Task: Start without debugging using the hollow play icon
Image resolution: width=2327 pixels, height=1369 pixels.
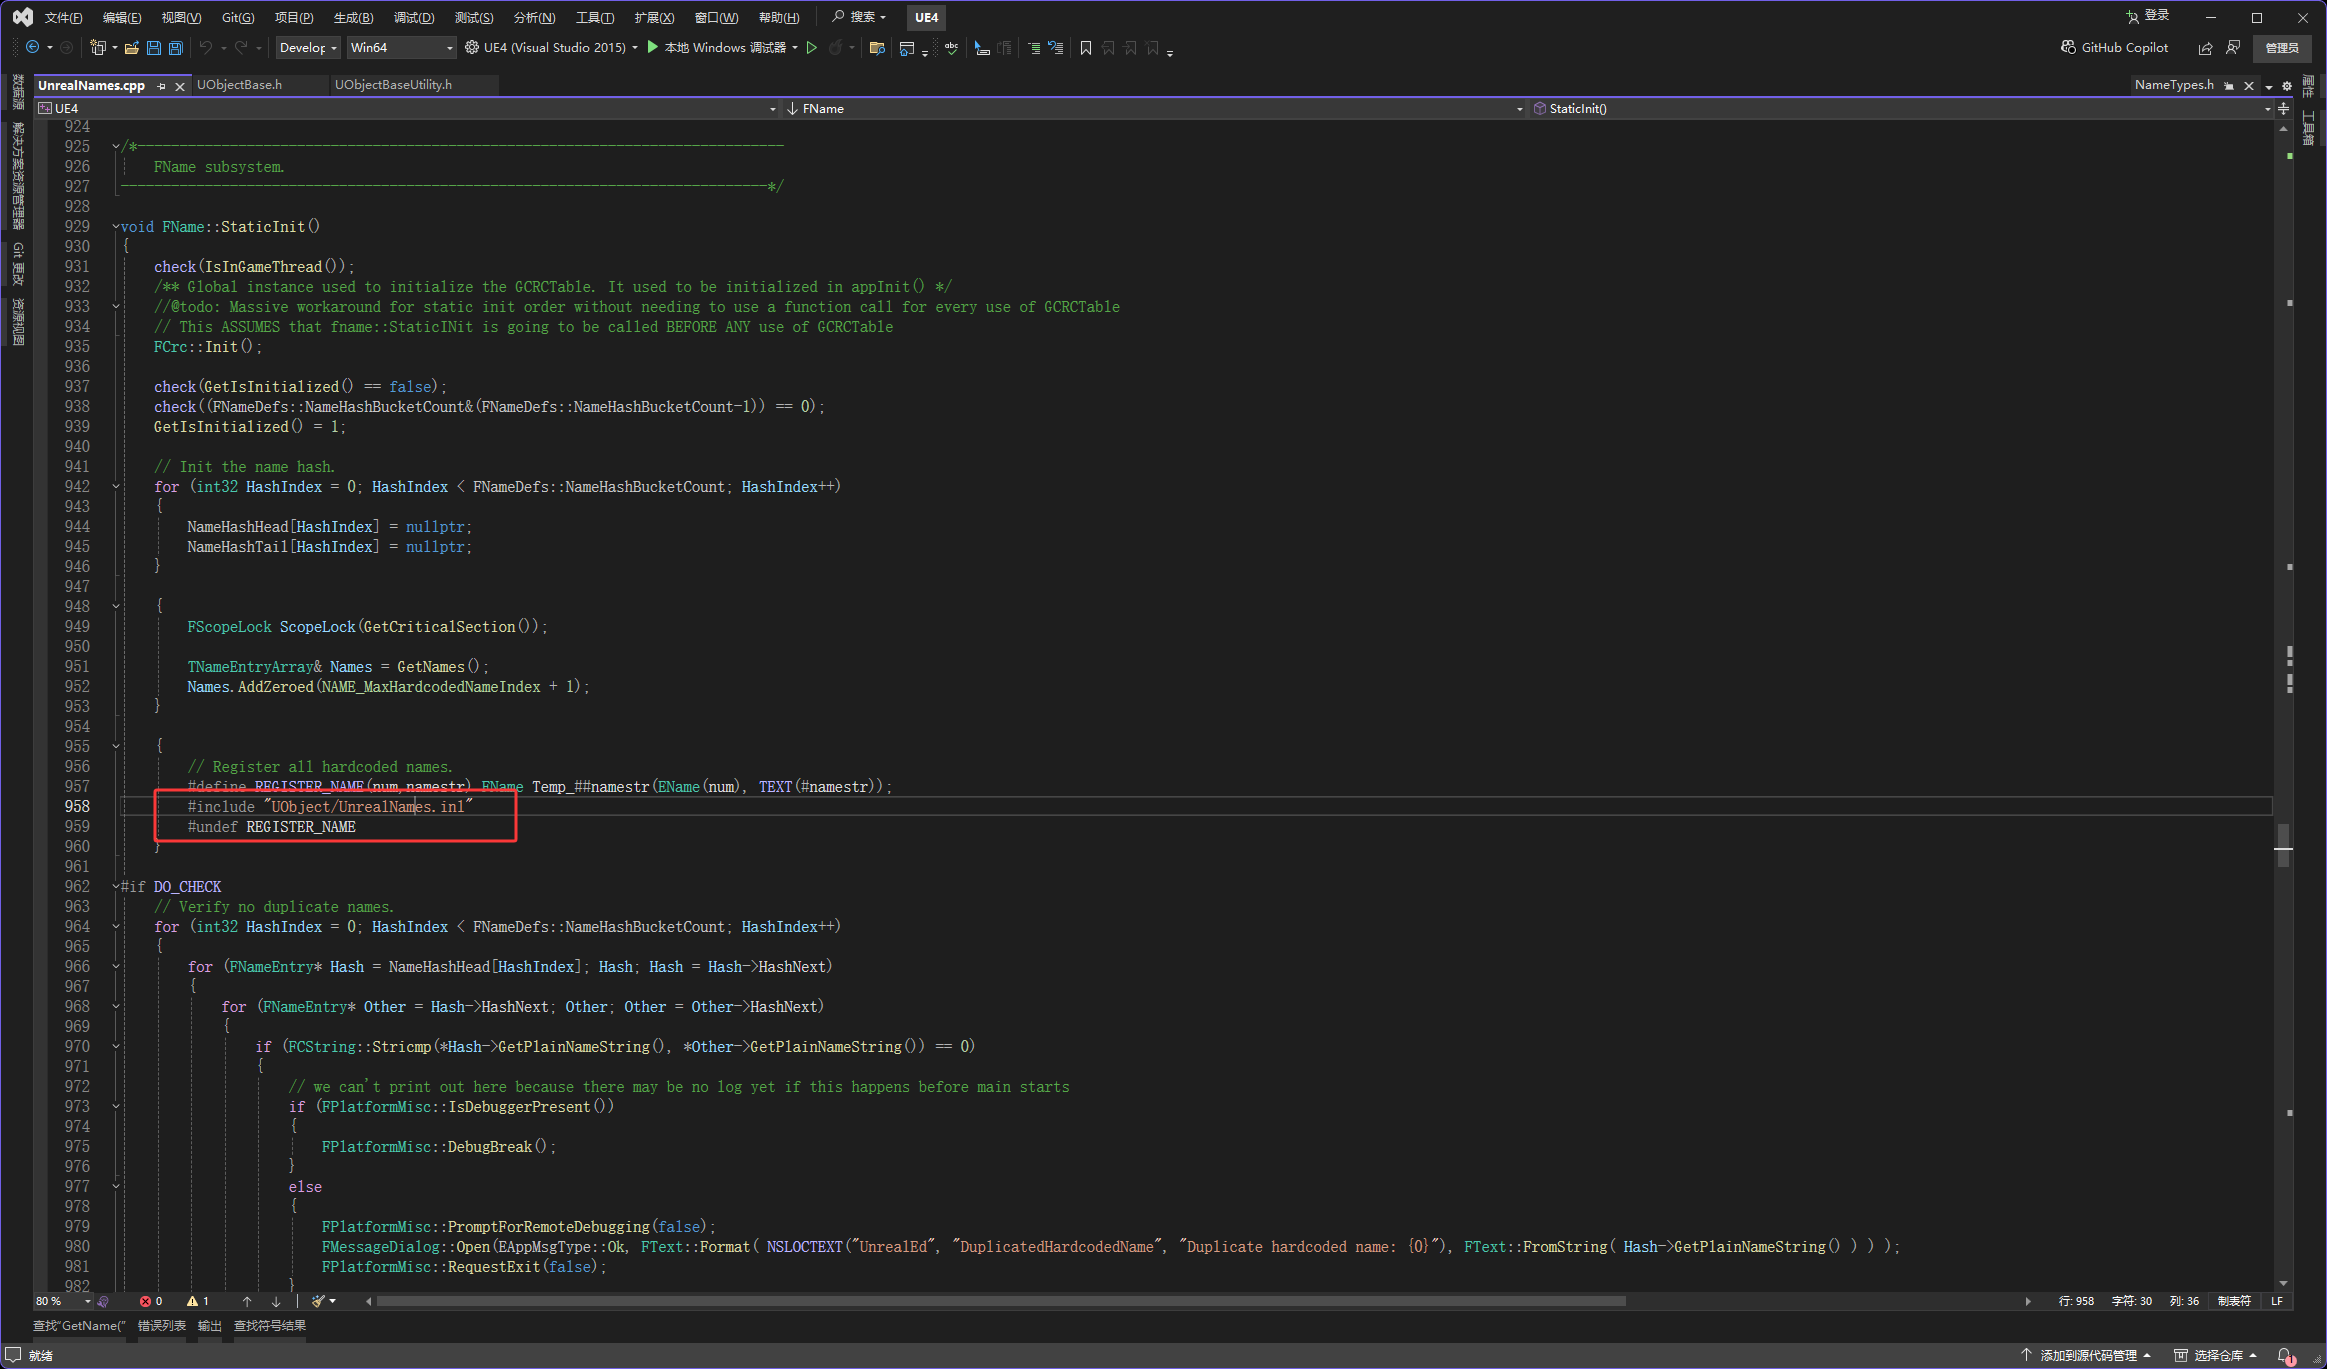Action: tap(812, 48)
